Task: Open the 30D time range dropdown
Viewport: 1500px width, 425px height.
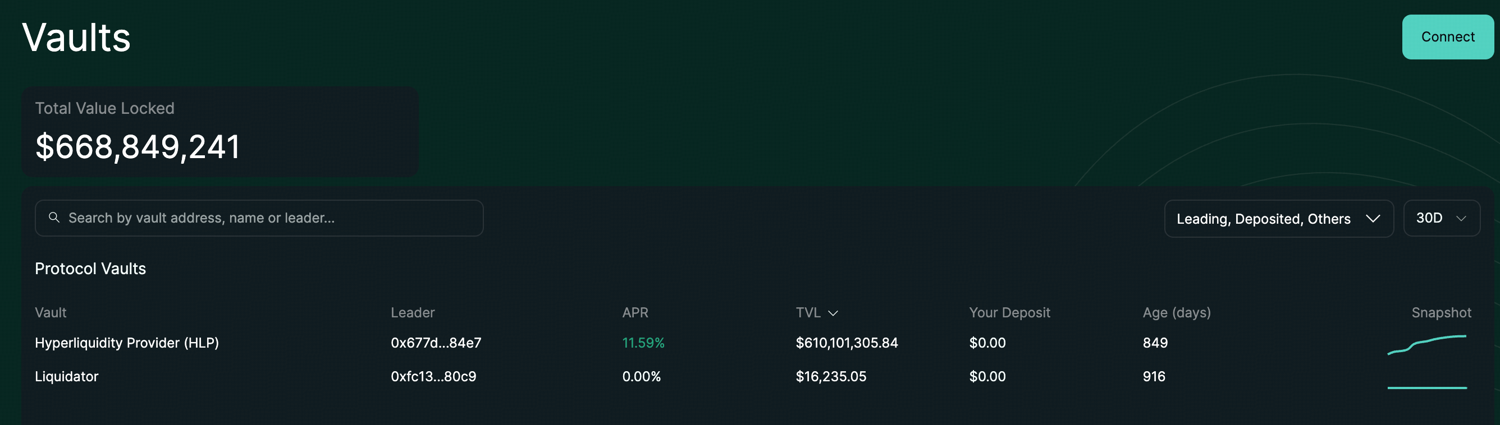Action: pyautogui.click(x=1441, y=218)
